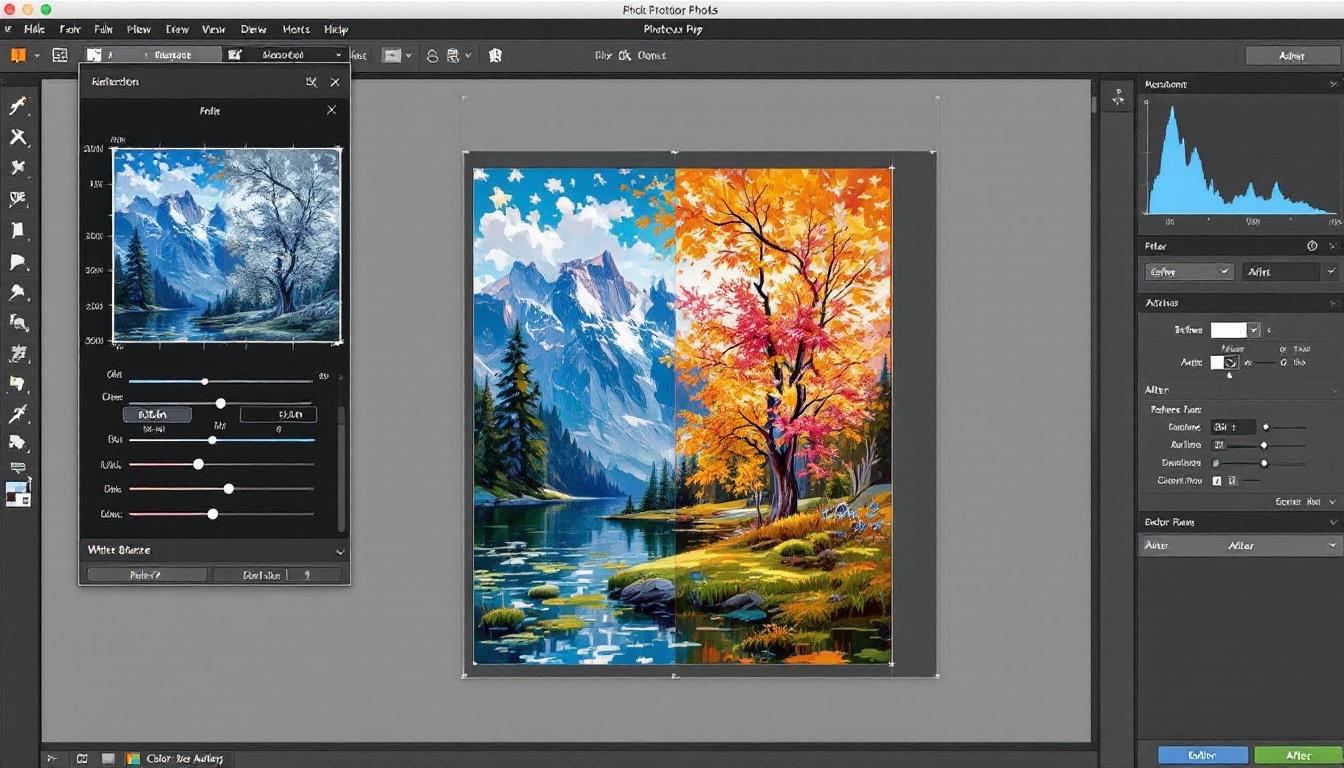Click the padlock icon in the top options bar

[x=432, y=56]
